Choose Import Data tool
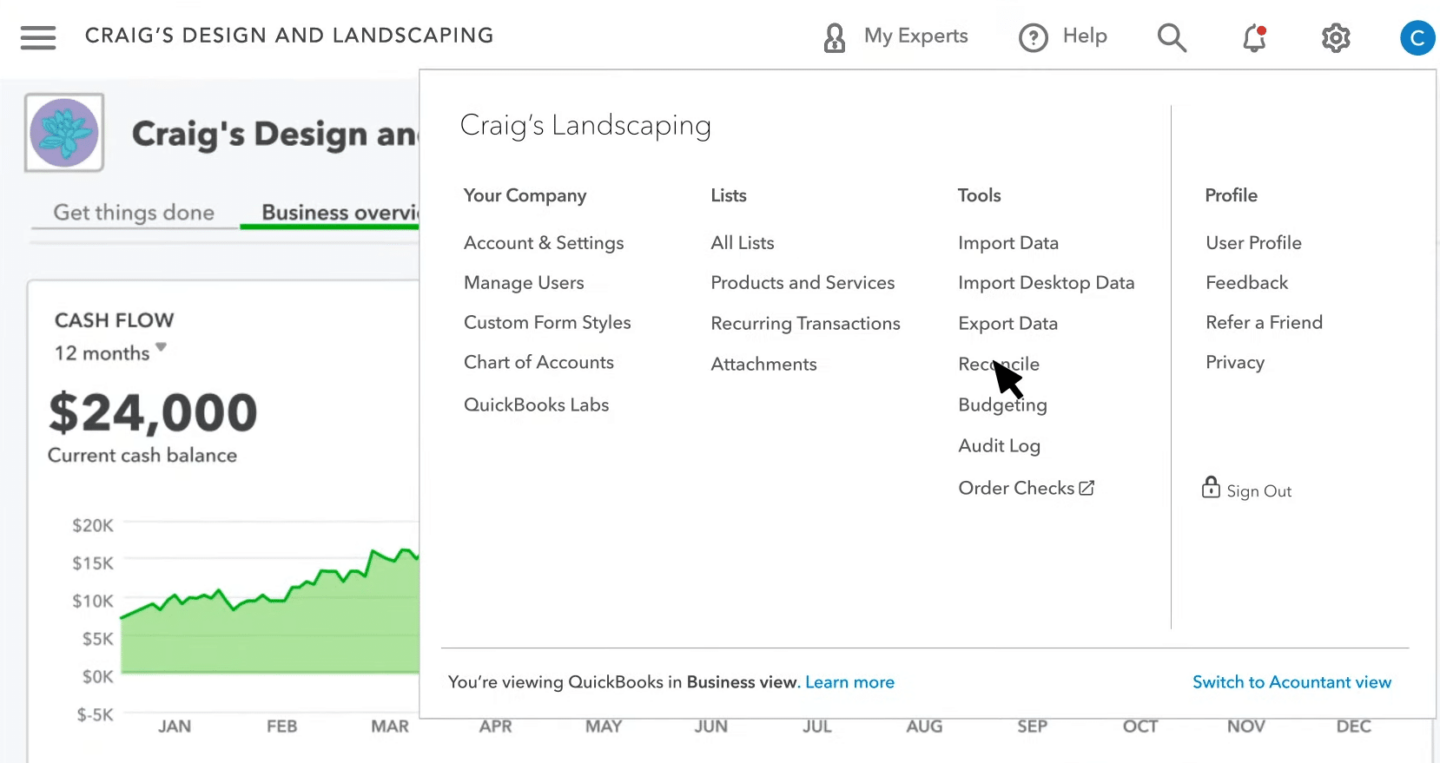The height and width of the screenshot is (763, 1440). pyautogui.click(x=1008, y=243)
